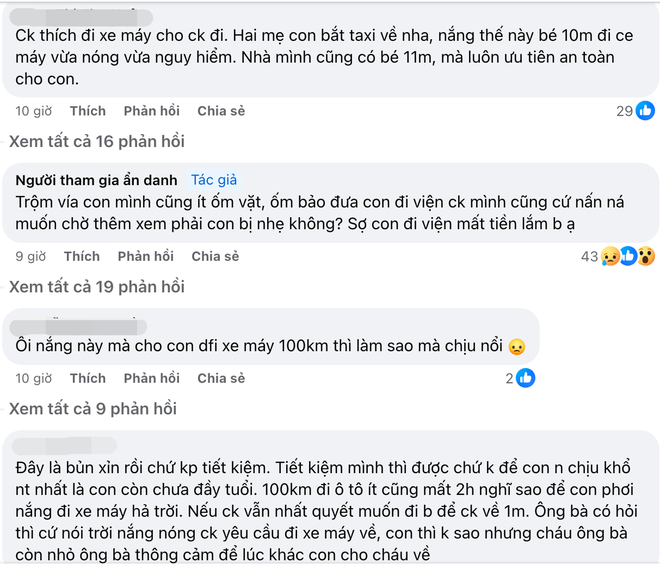Expand "Xem tất cả 19 phản hồi" replies

(97, 287)
